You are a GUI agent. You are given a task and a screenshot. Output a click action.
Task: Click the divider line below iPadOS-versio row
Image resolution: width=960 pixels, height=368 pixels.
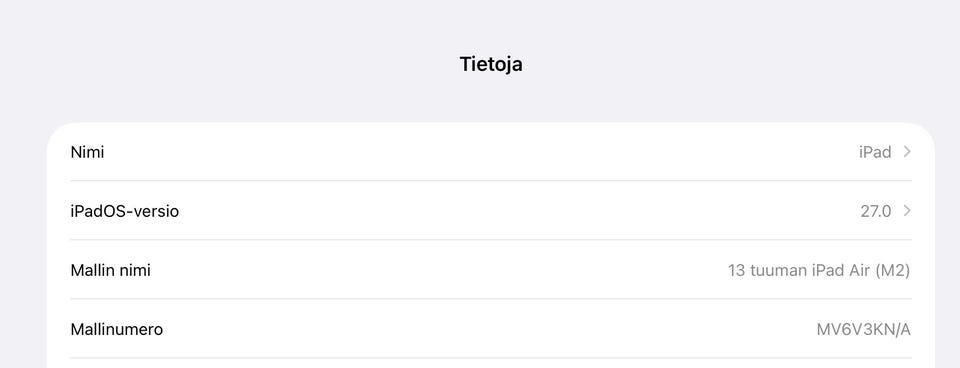[x=491, y=240]
